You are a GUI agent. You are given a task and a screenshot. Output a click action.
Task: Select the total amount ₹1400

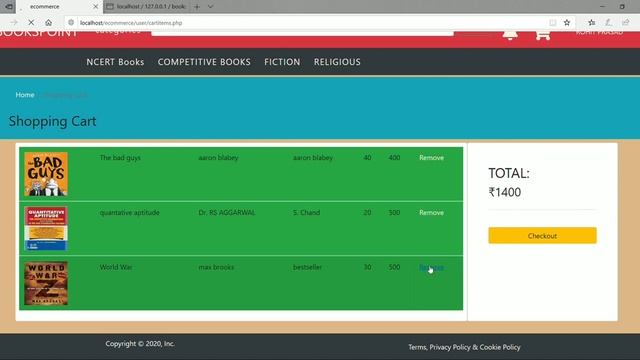[x=504, y=192]
